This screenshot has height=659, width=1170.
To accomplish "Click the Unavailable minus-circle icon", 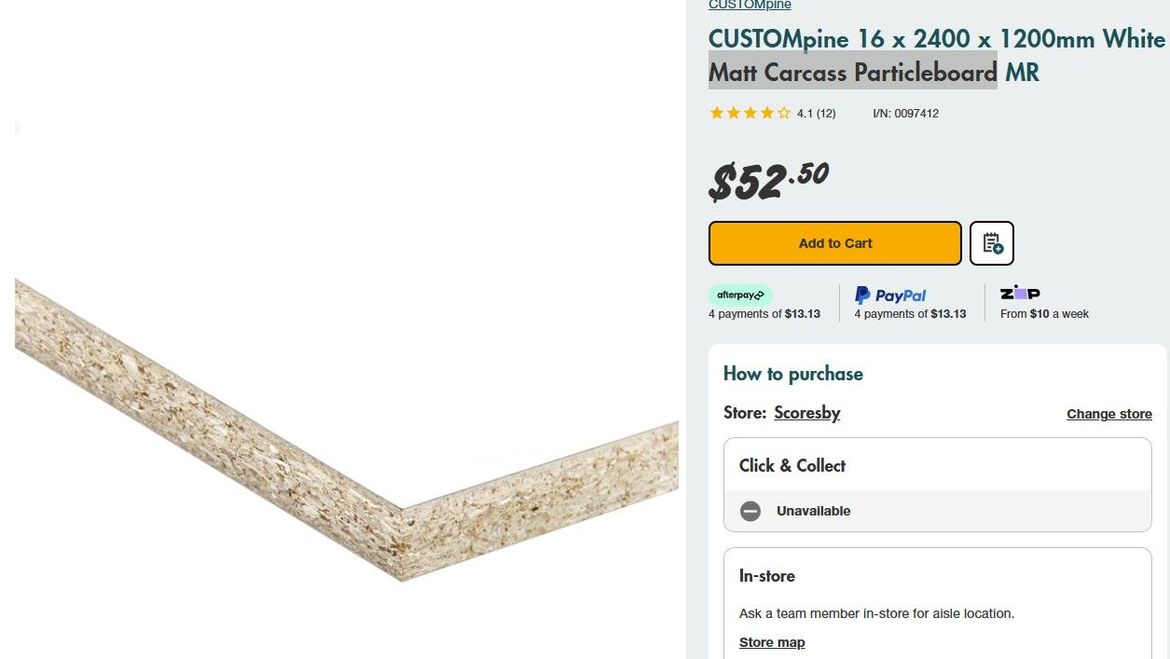I will (x=750, y=510).
